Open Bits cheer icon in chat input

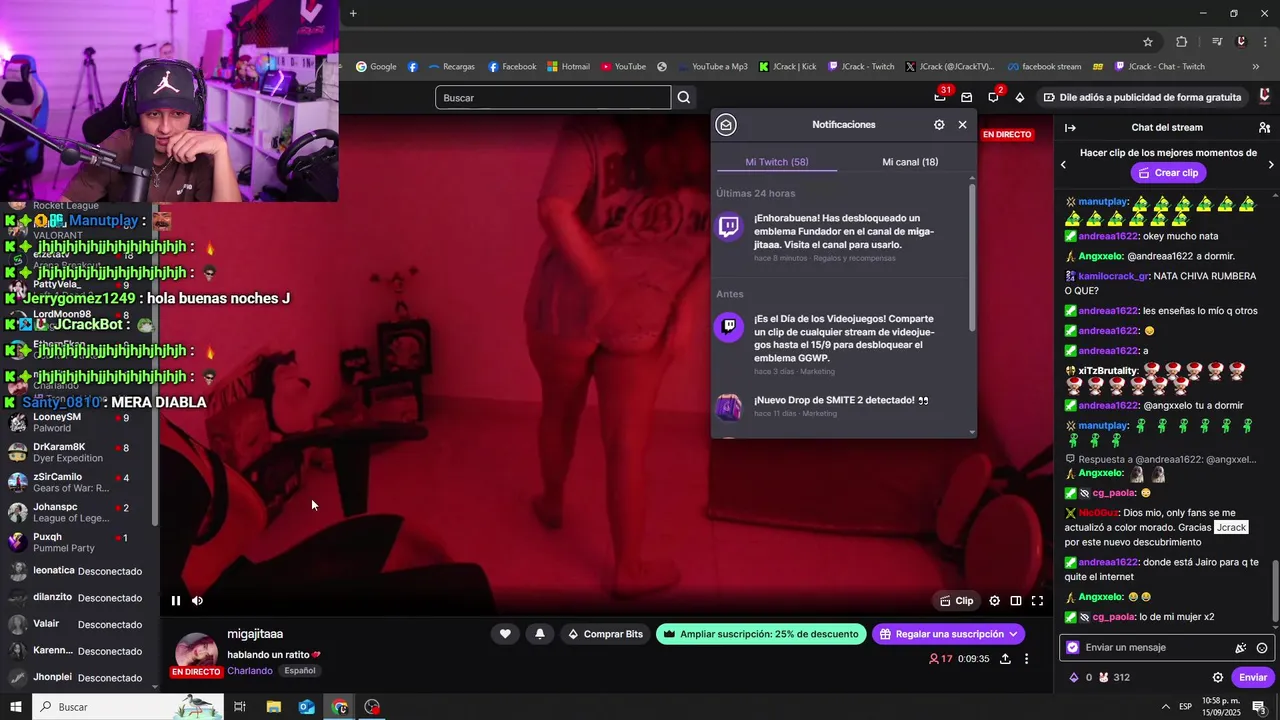(1241, 648)
